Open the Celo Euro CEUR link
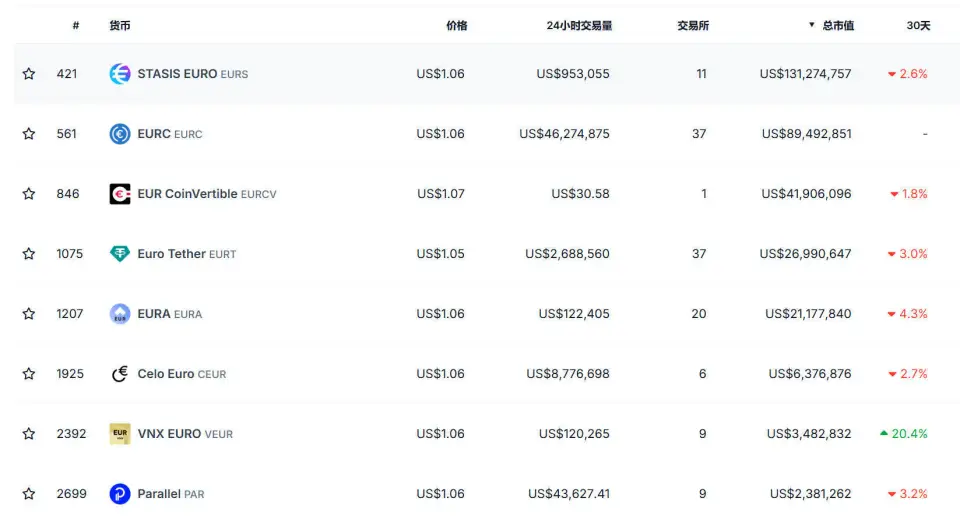 click(181, 374)
